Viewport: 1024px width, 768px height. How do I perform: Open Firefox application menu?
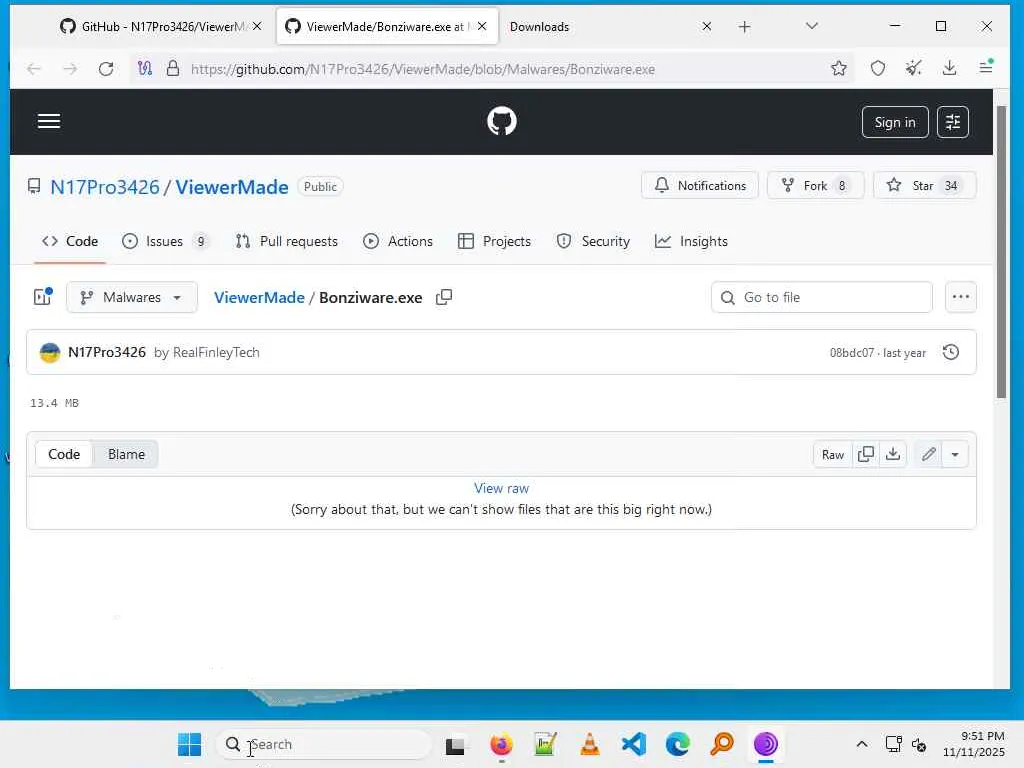coord(986,67)
